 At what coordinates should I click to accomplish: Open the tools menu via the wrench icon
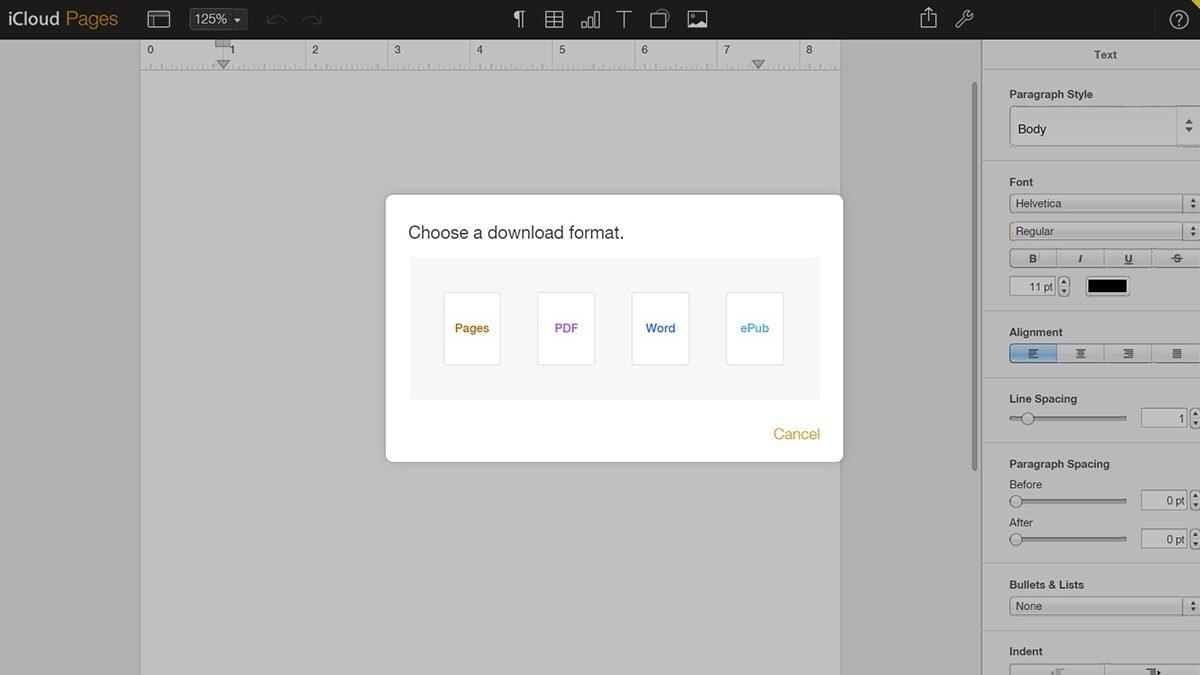964,18
